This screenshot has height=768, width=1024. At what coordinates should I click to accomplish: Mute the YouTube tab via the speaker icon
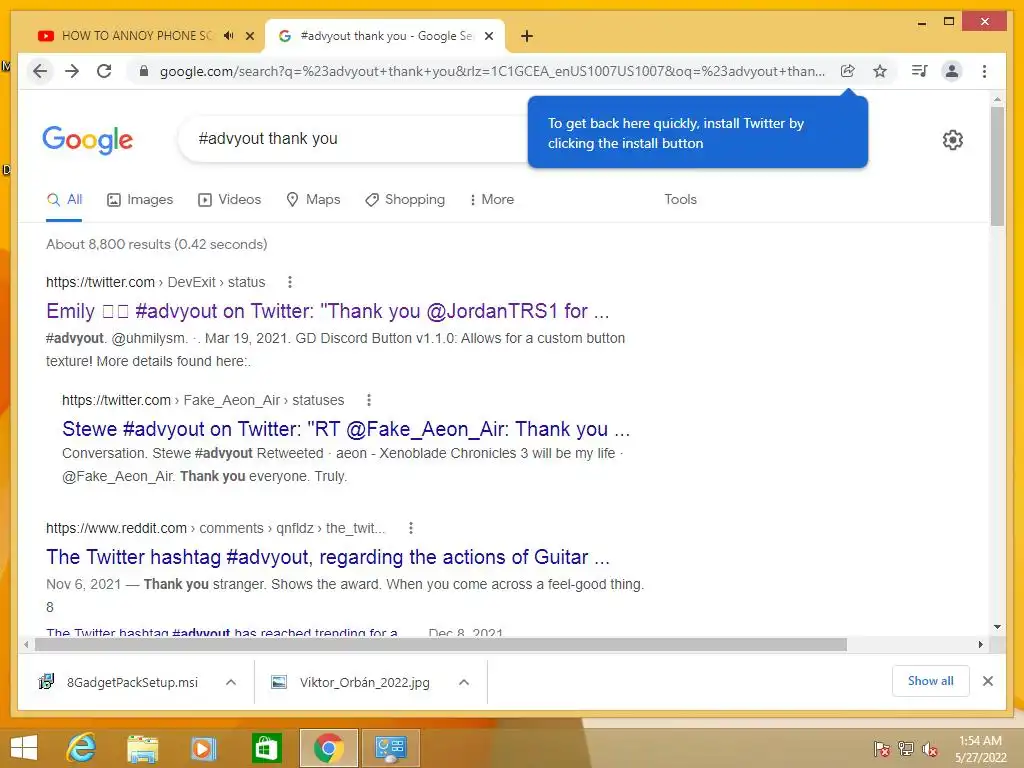pyautogui.click(x=229, y=36)
